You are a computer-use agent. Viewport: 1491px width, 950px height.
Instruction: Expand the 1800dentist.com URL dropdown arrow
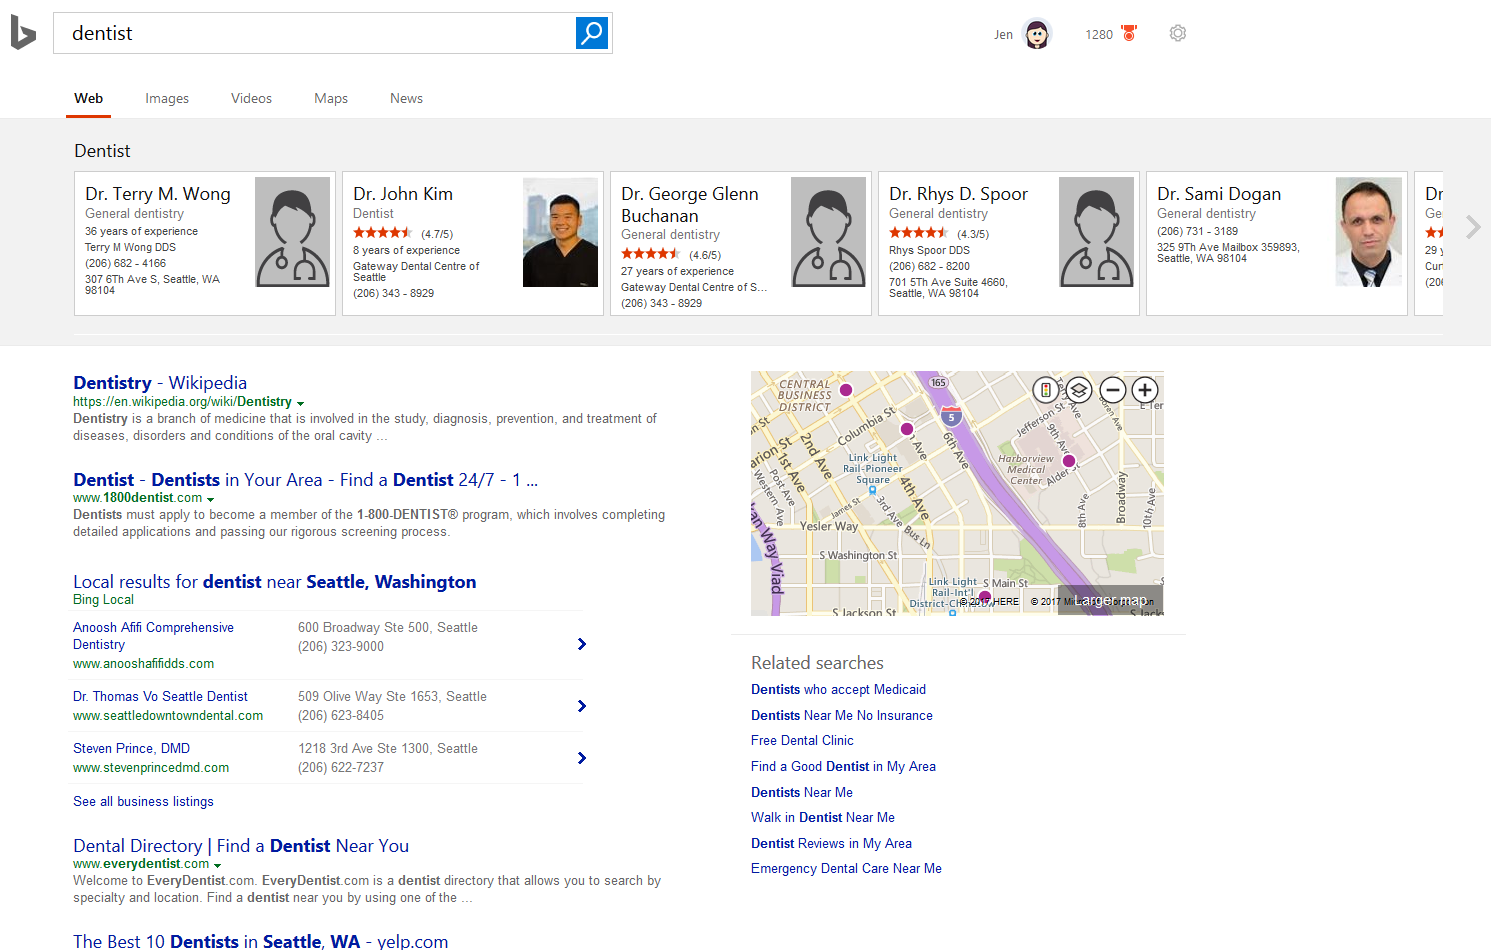pos(210,499)
